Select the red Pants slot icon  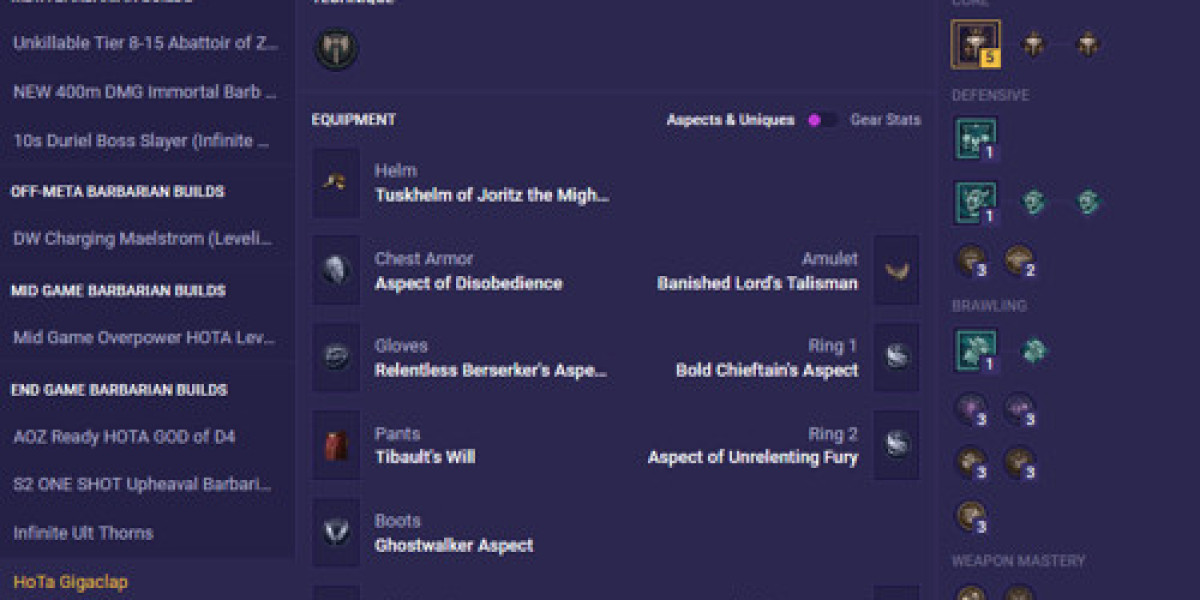(336, 445)
